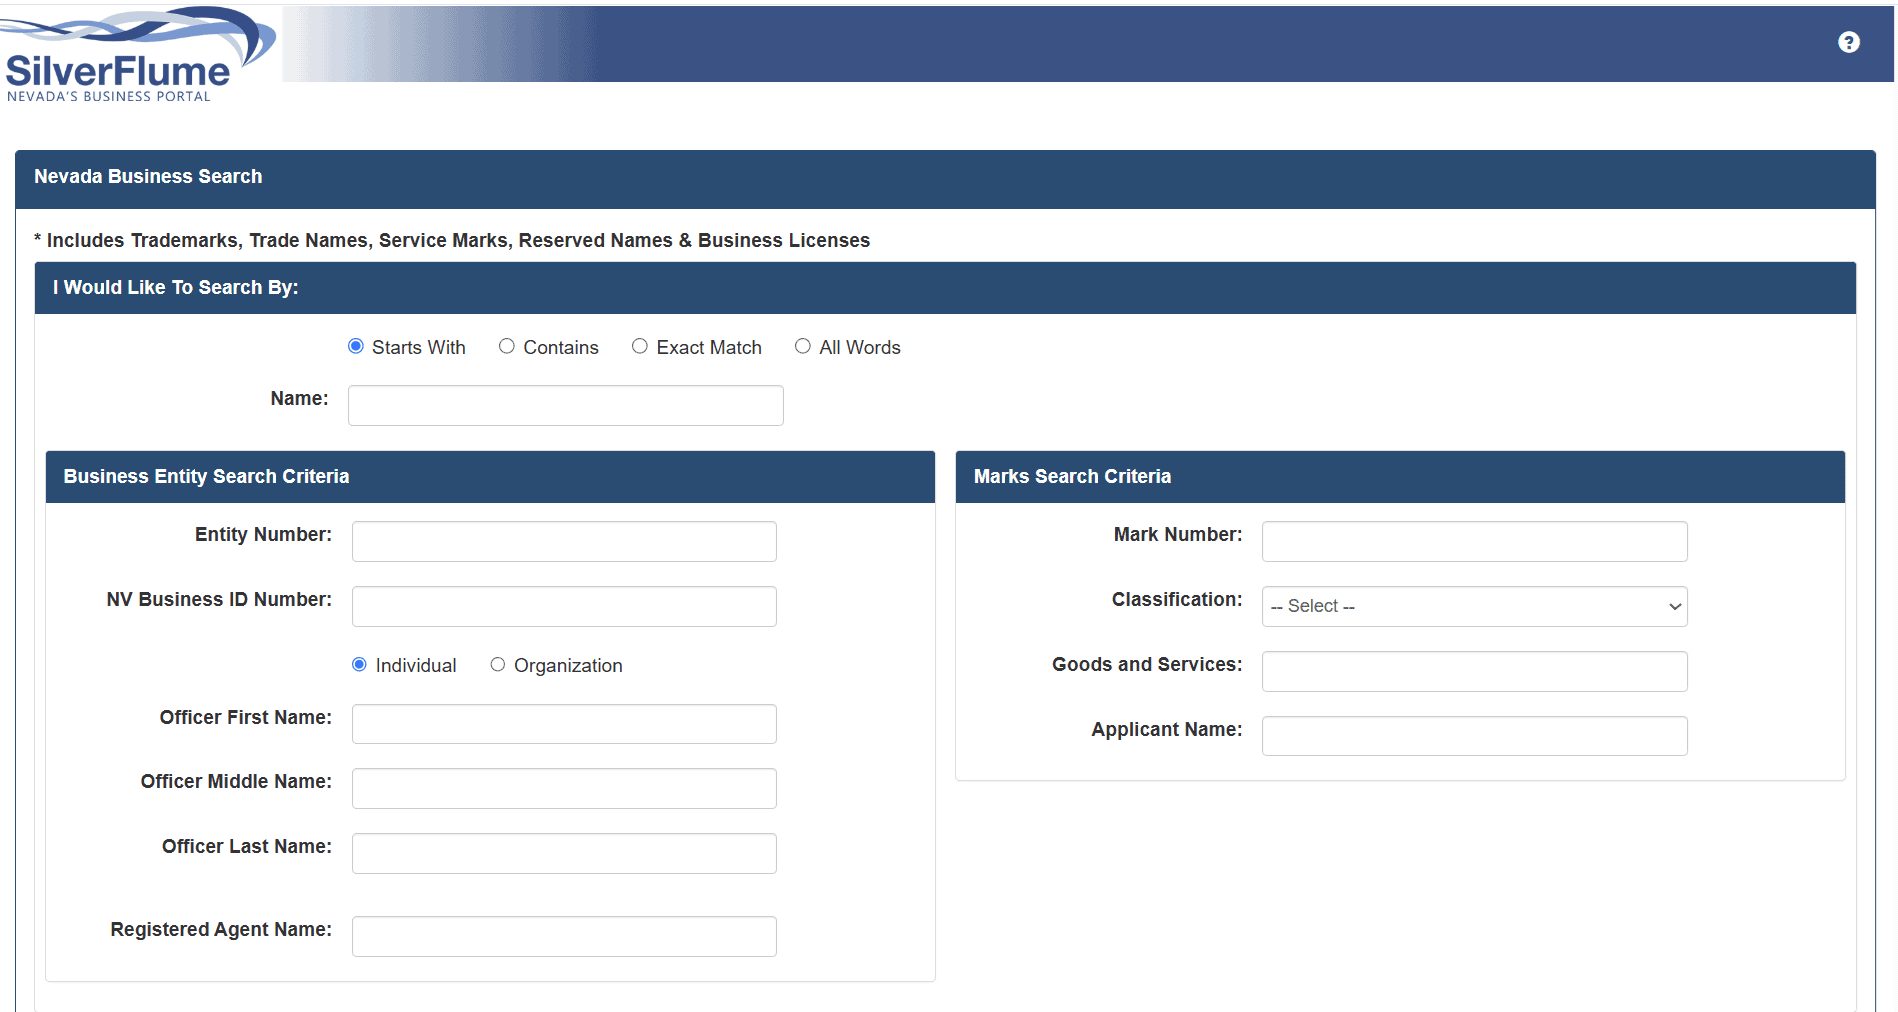Click the help question mark icon
The image size is (1898, 1012).
pos(1848,42)
